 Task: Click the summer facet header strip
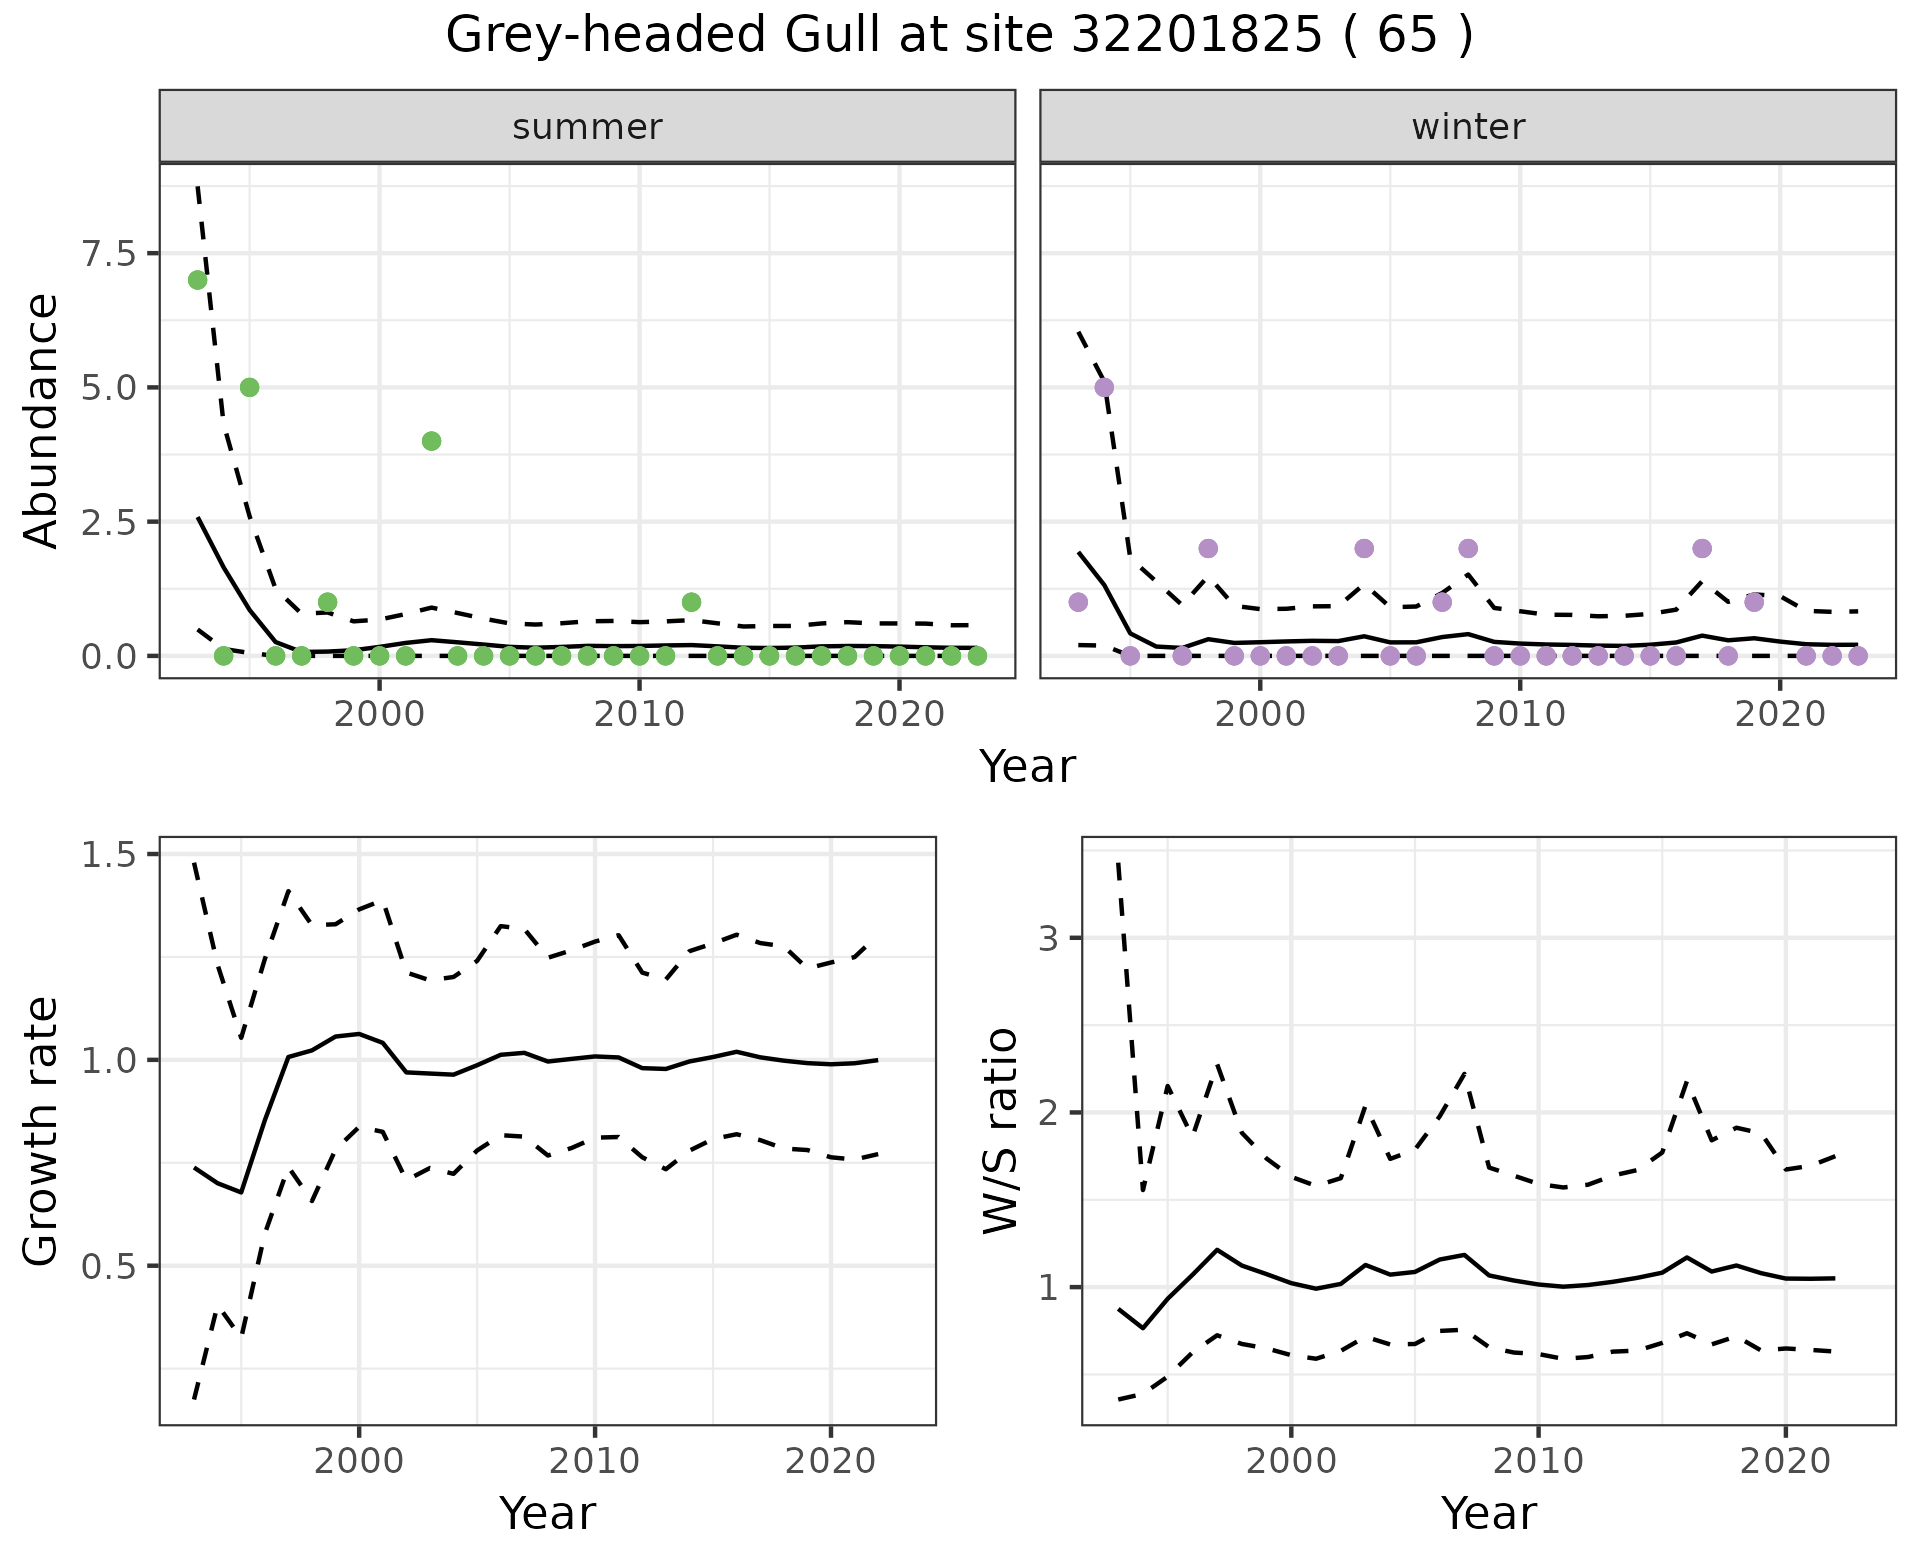coord(587,127)
